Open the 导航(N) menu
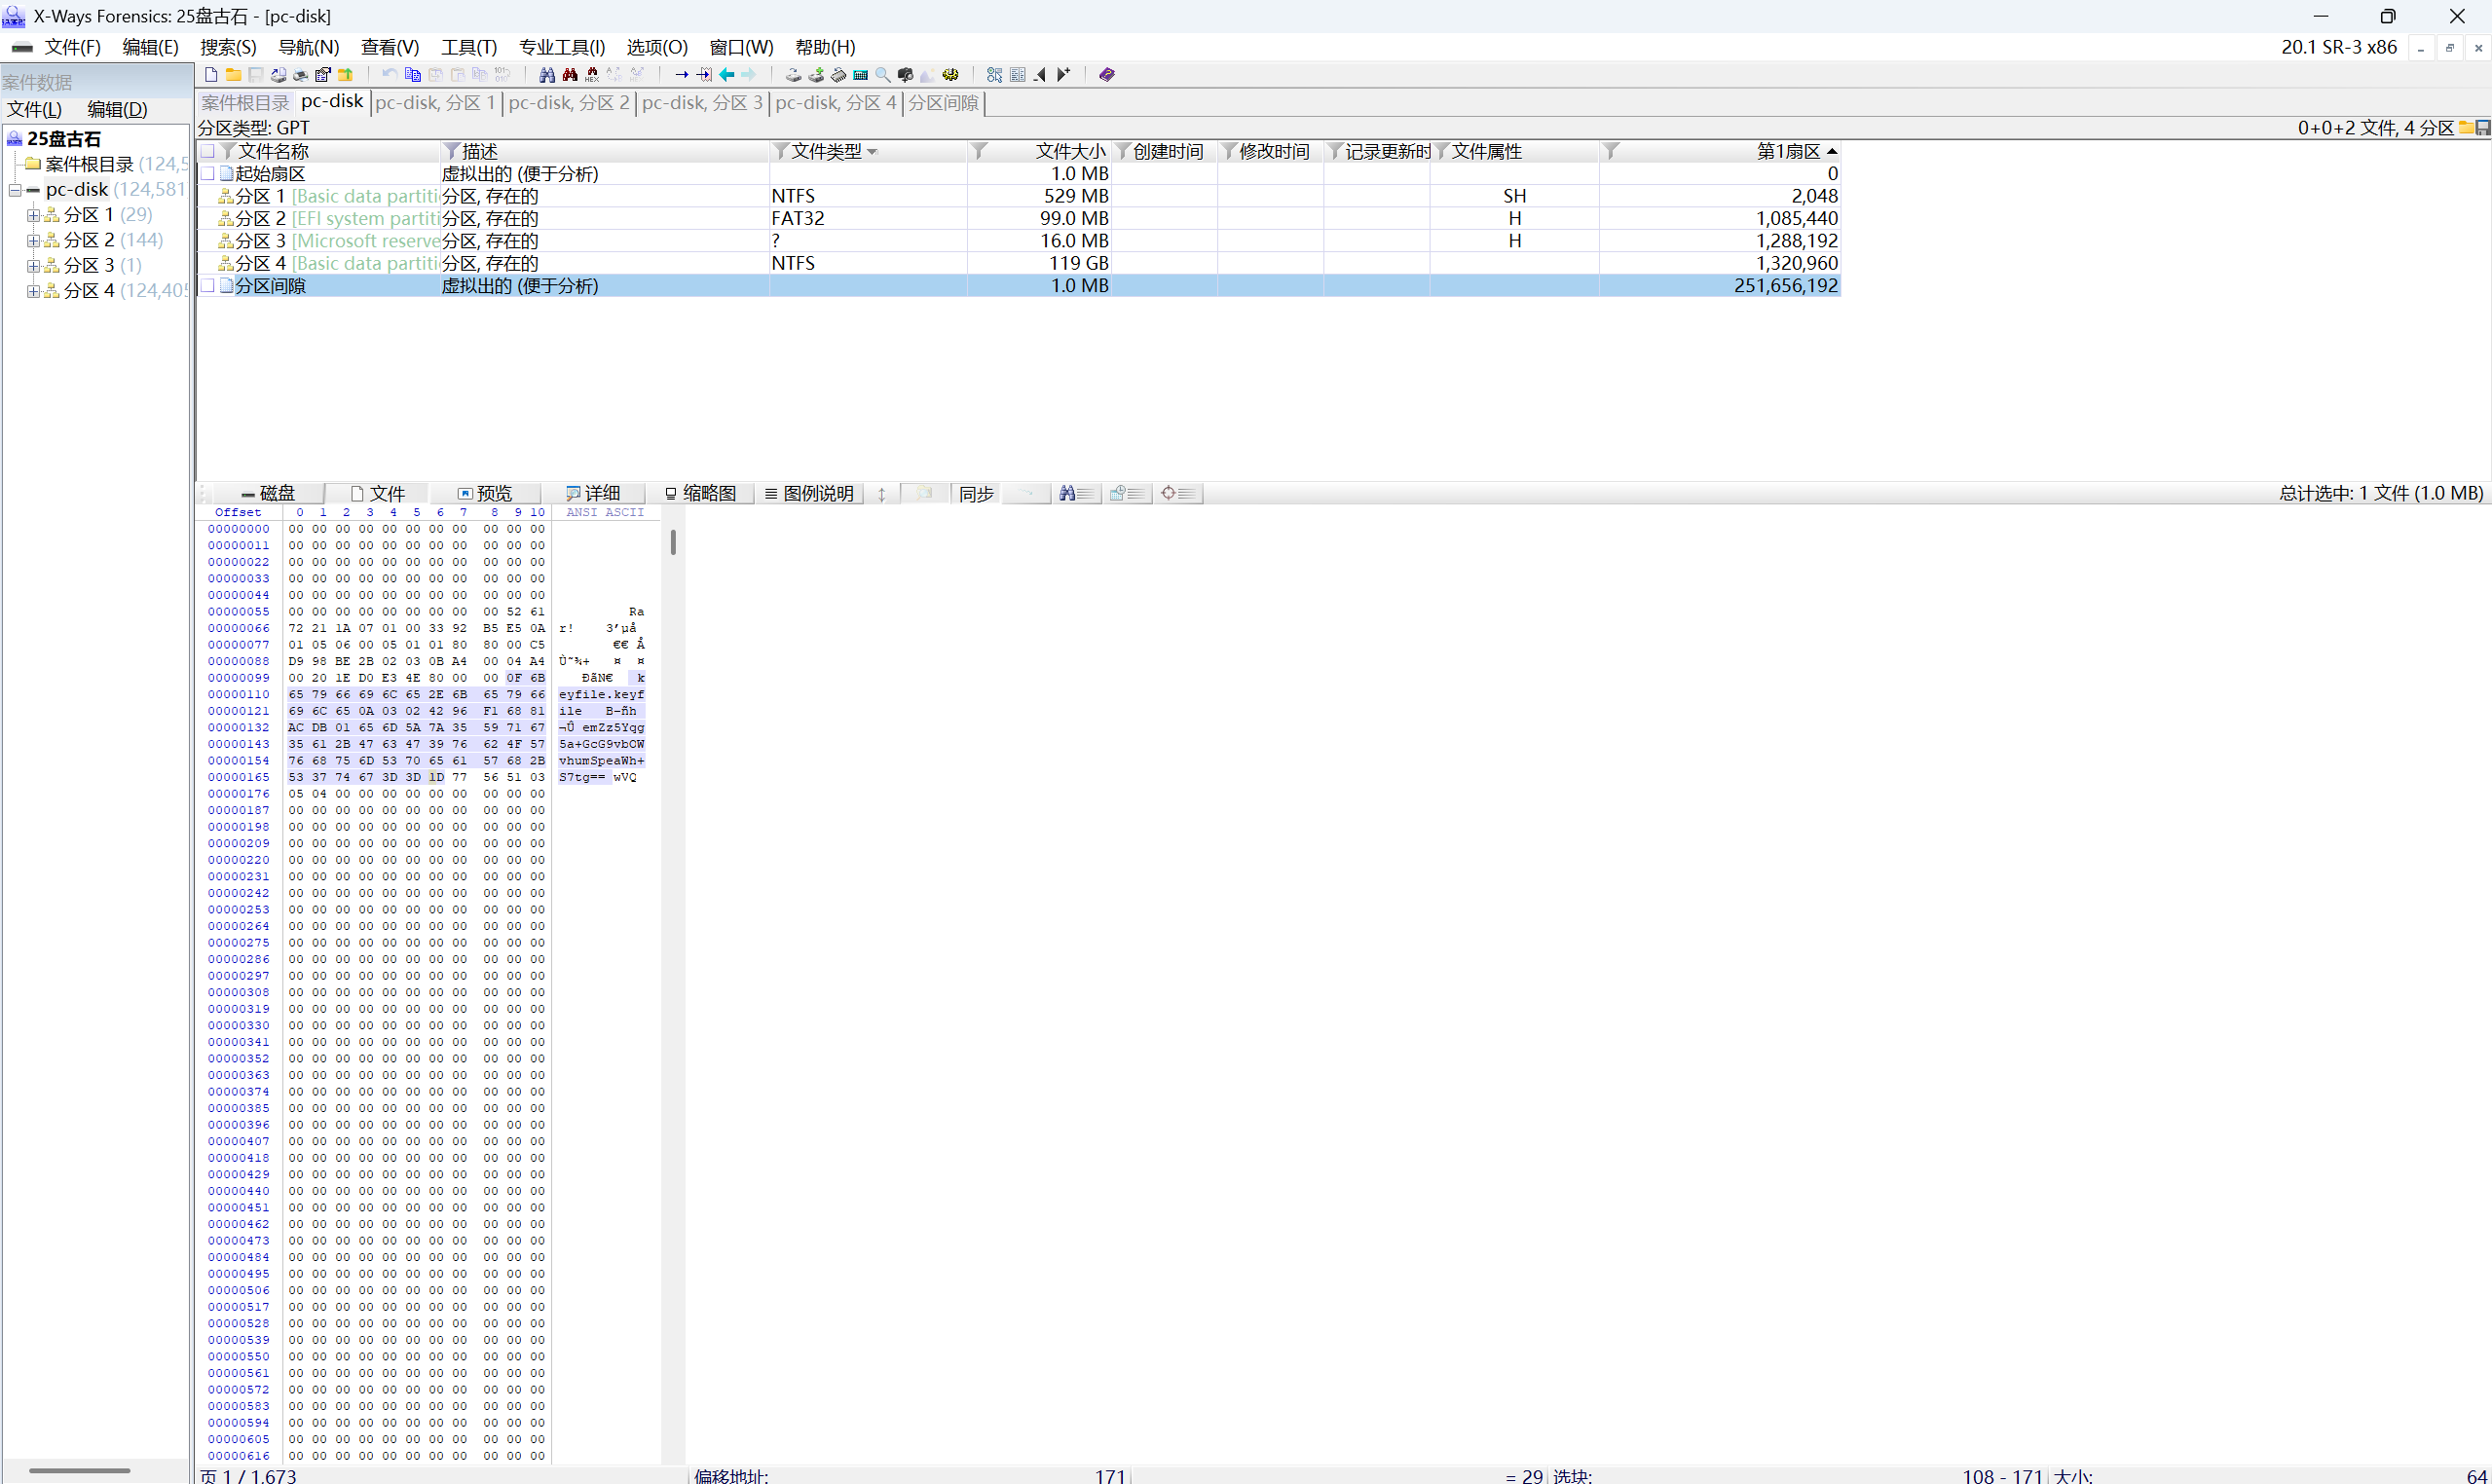The image size is (2492, 1484). (308, 47)
